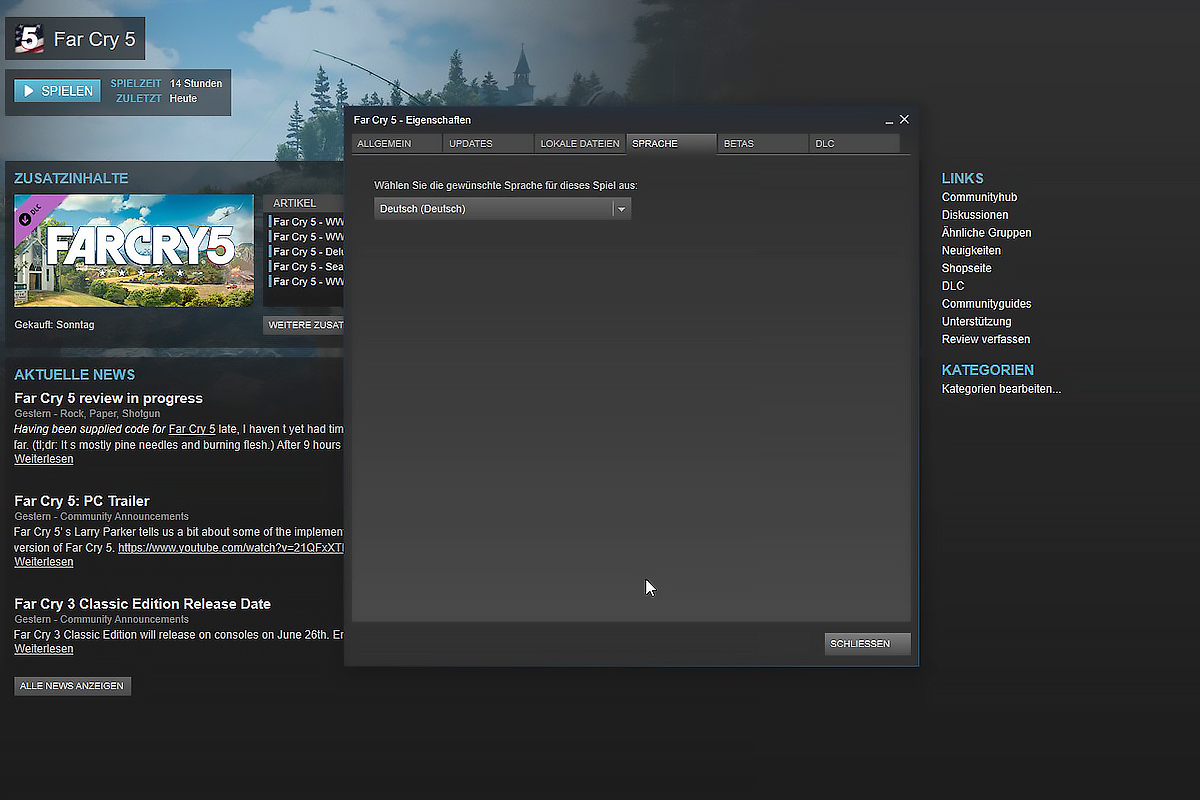Viewport: 1200px width, 800px height.
Task: Open the Diskussionen link
Action: coord(975,215)
